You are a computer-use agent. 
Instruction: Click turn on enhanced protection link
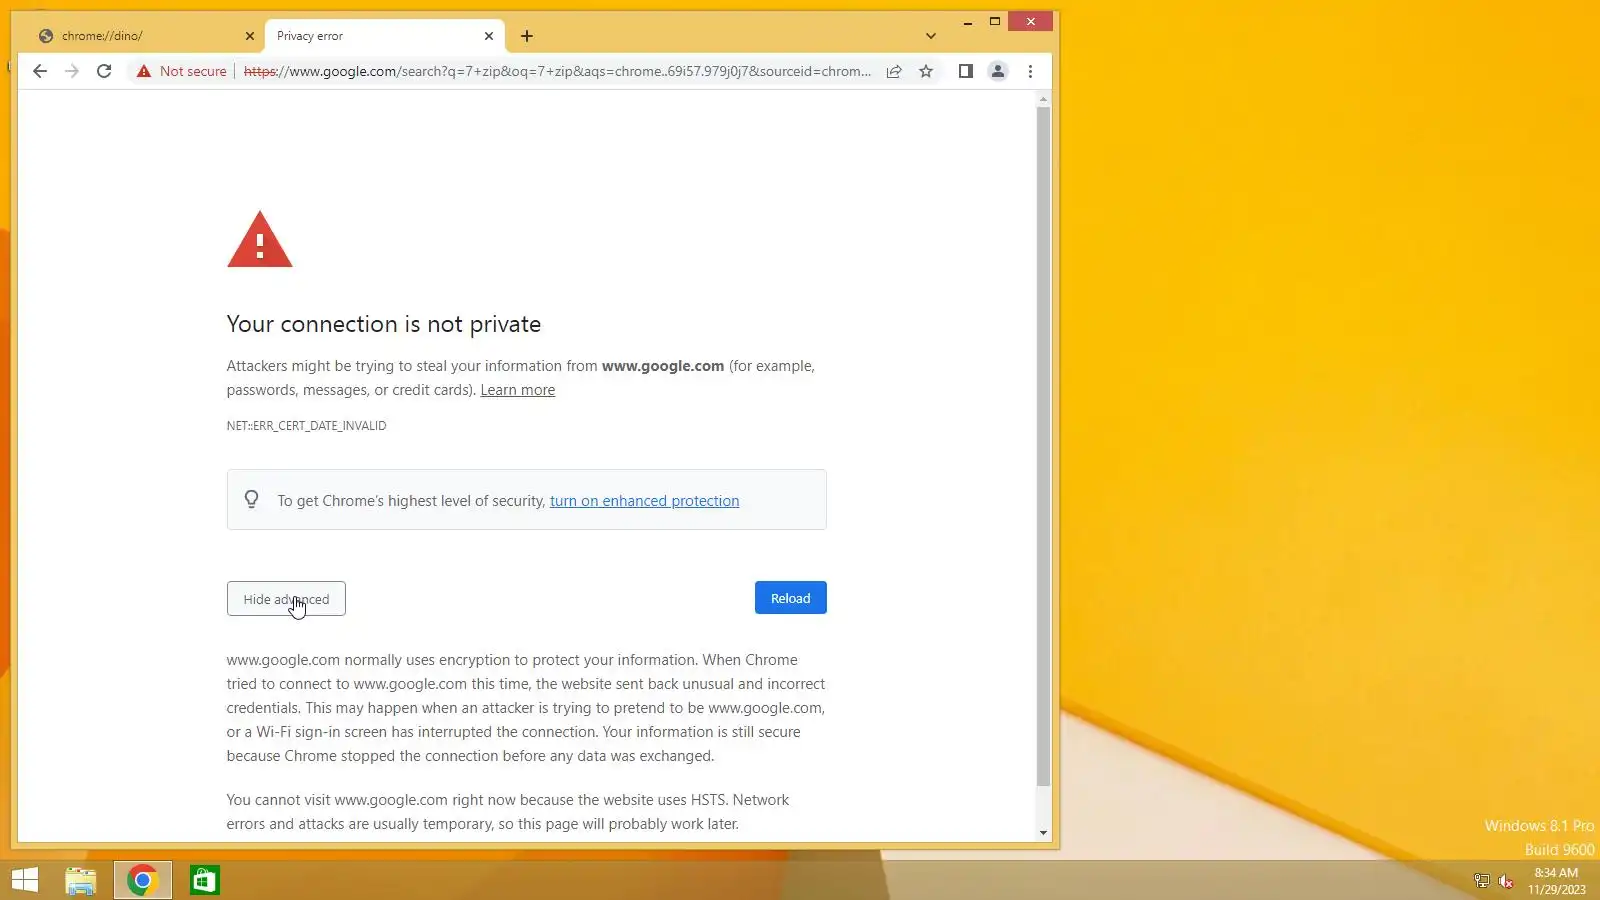pyautogui.click(x=645, y=501)
